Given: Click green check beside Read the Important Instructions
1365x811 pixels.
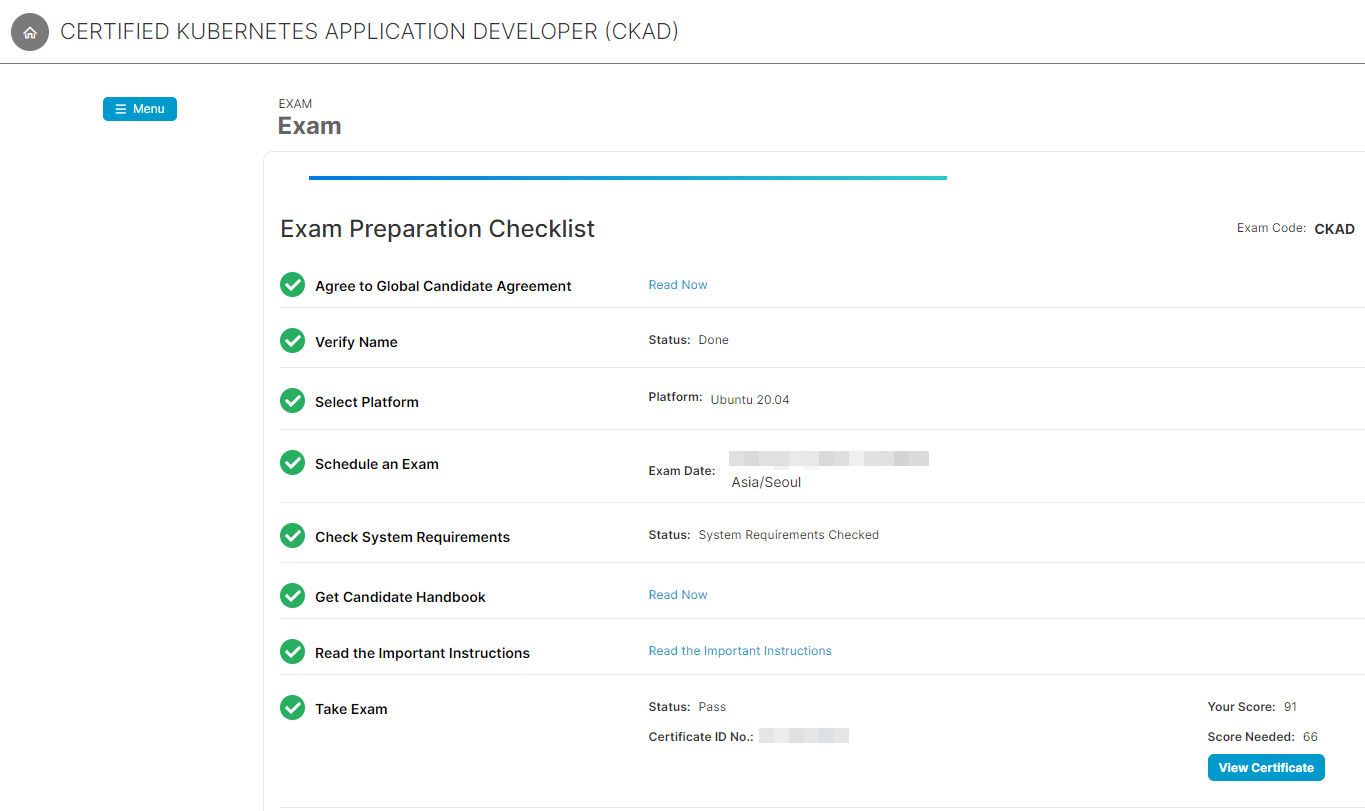Looking at the screenshot, I should pos(292,652).
